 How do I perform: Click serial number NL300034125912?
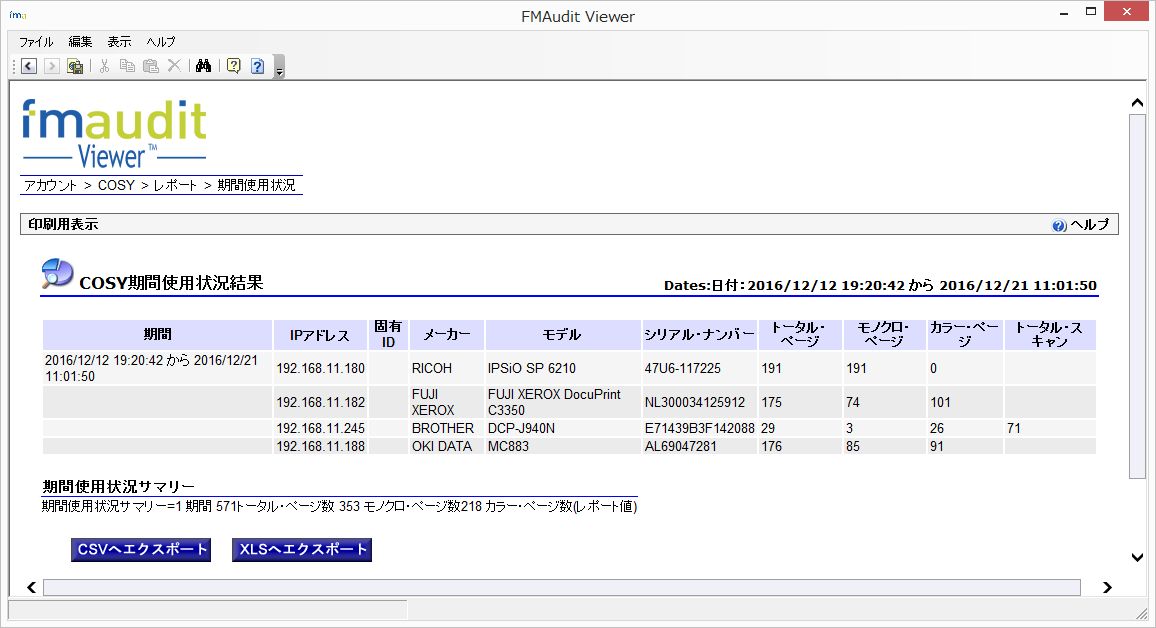tap(695, 402)
